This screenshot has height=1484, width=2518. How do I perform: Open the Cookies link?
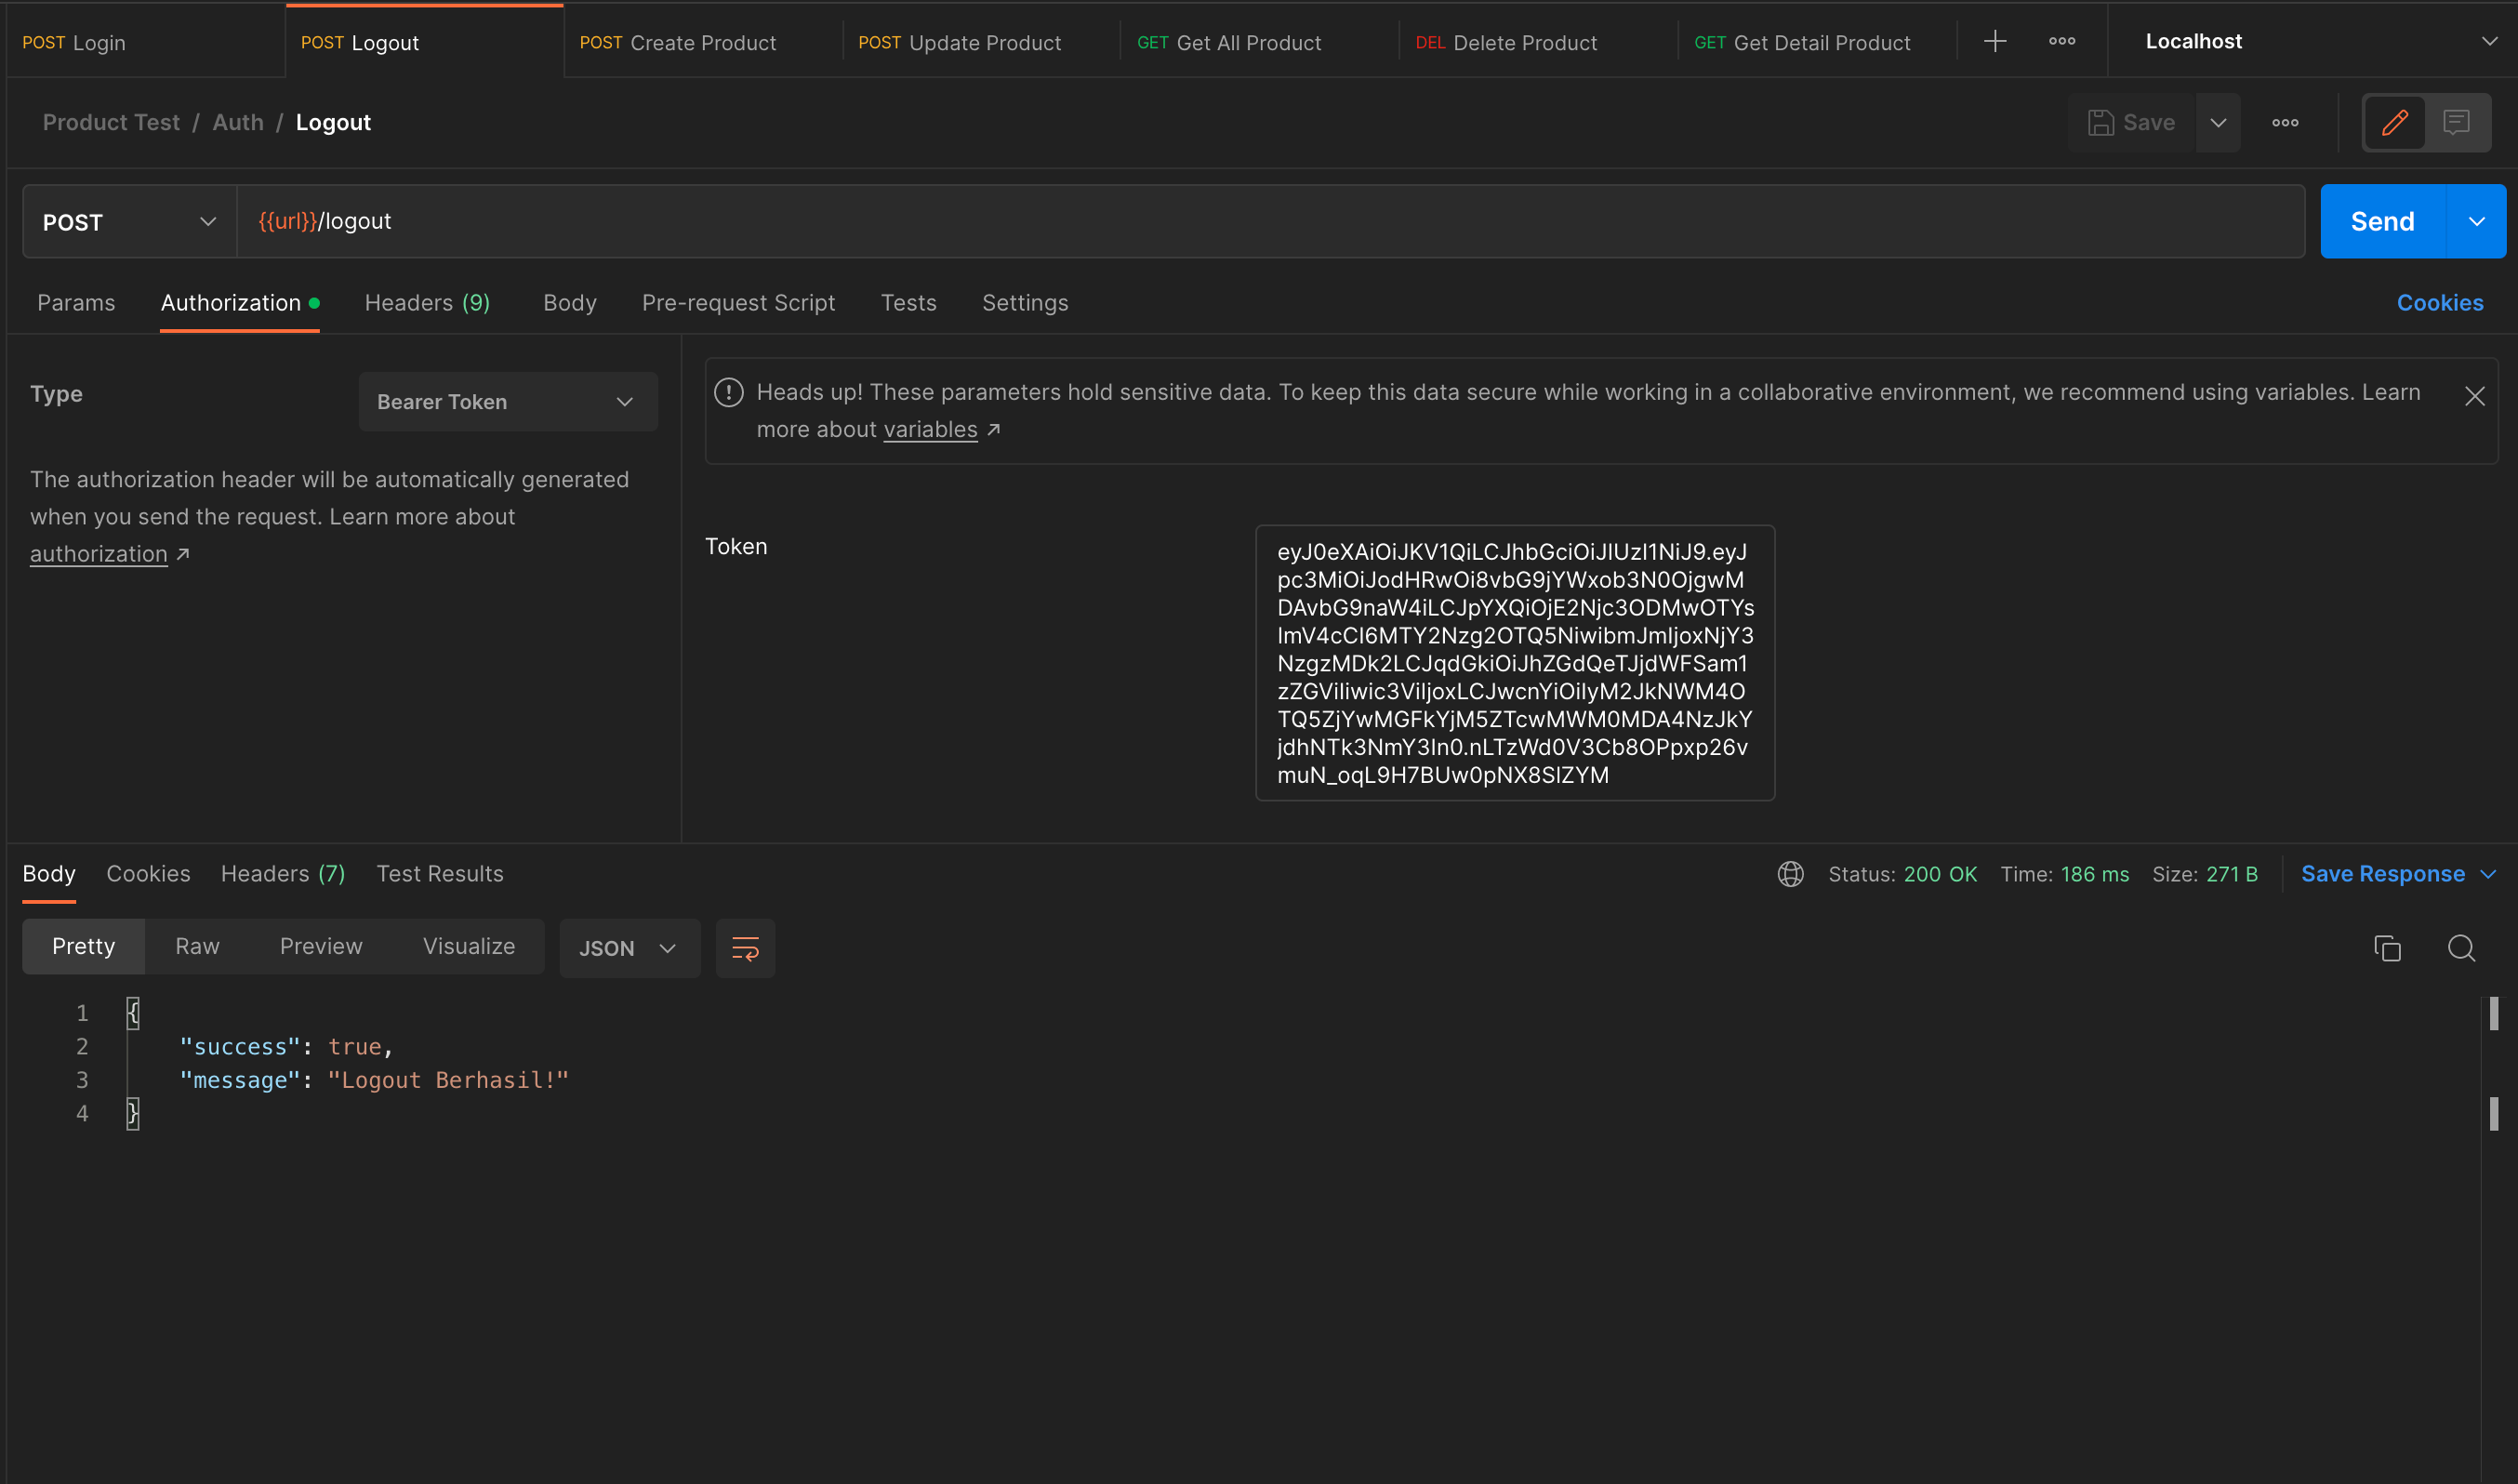point(2439,303)
